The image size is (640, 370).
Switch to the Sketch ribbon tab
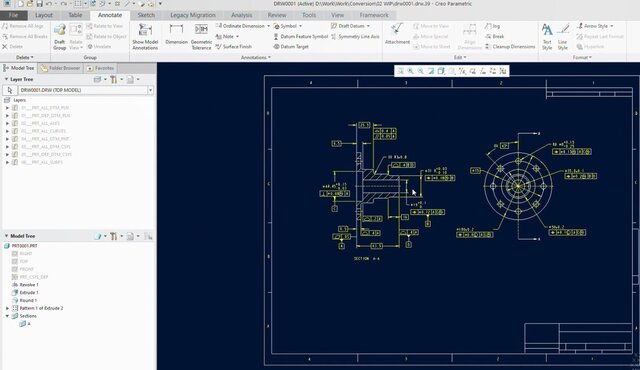point(146,15)
